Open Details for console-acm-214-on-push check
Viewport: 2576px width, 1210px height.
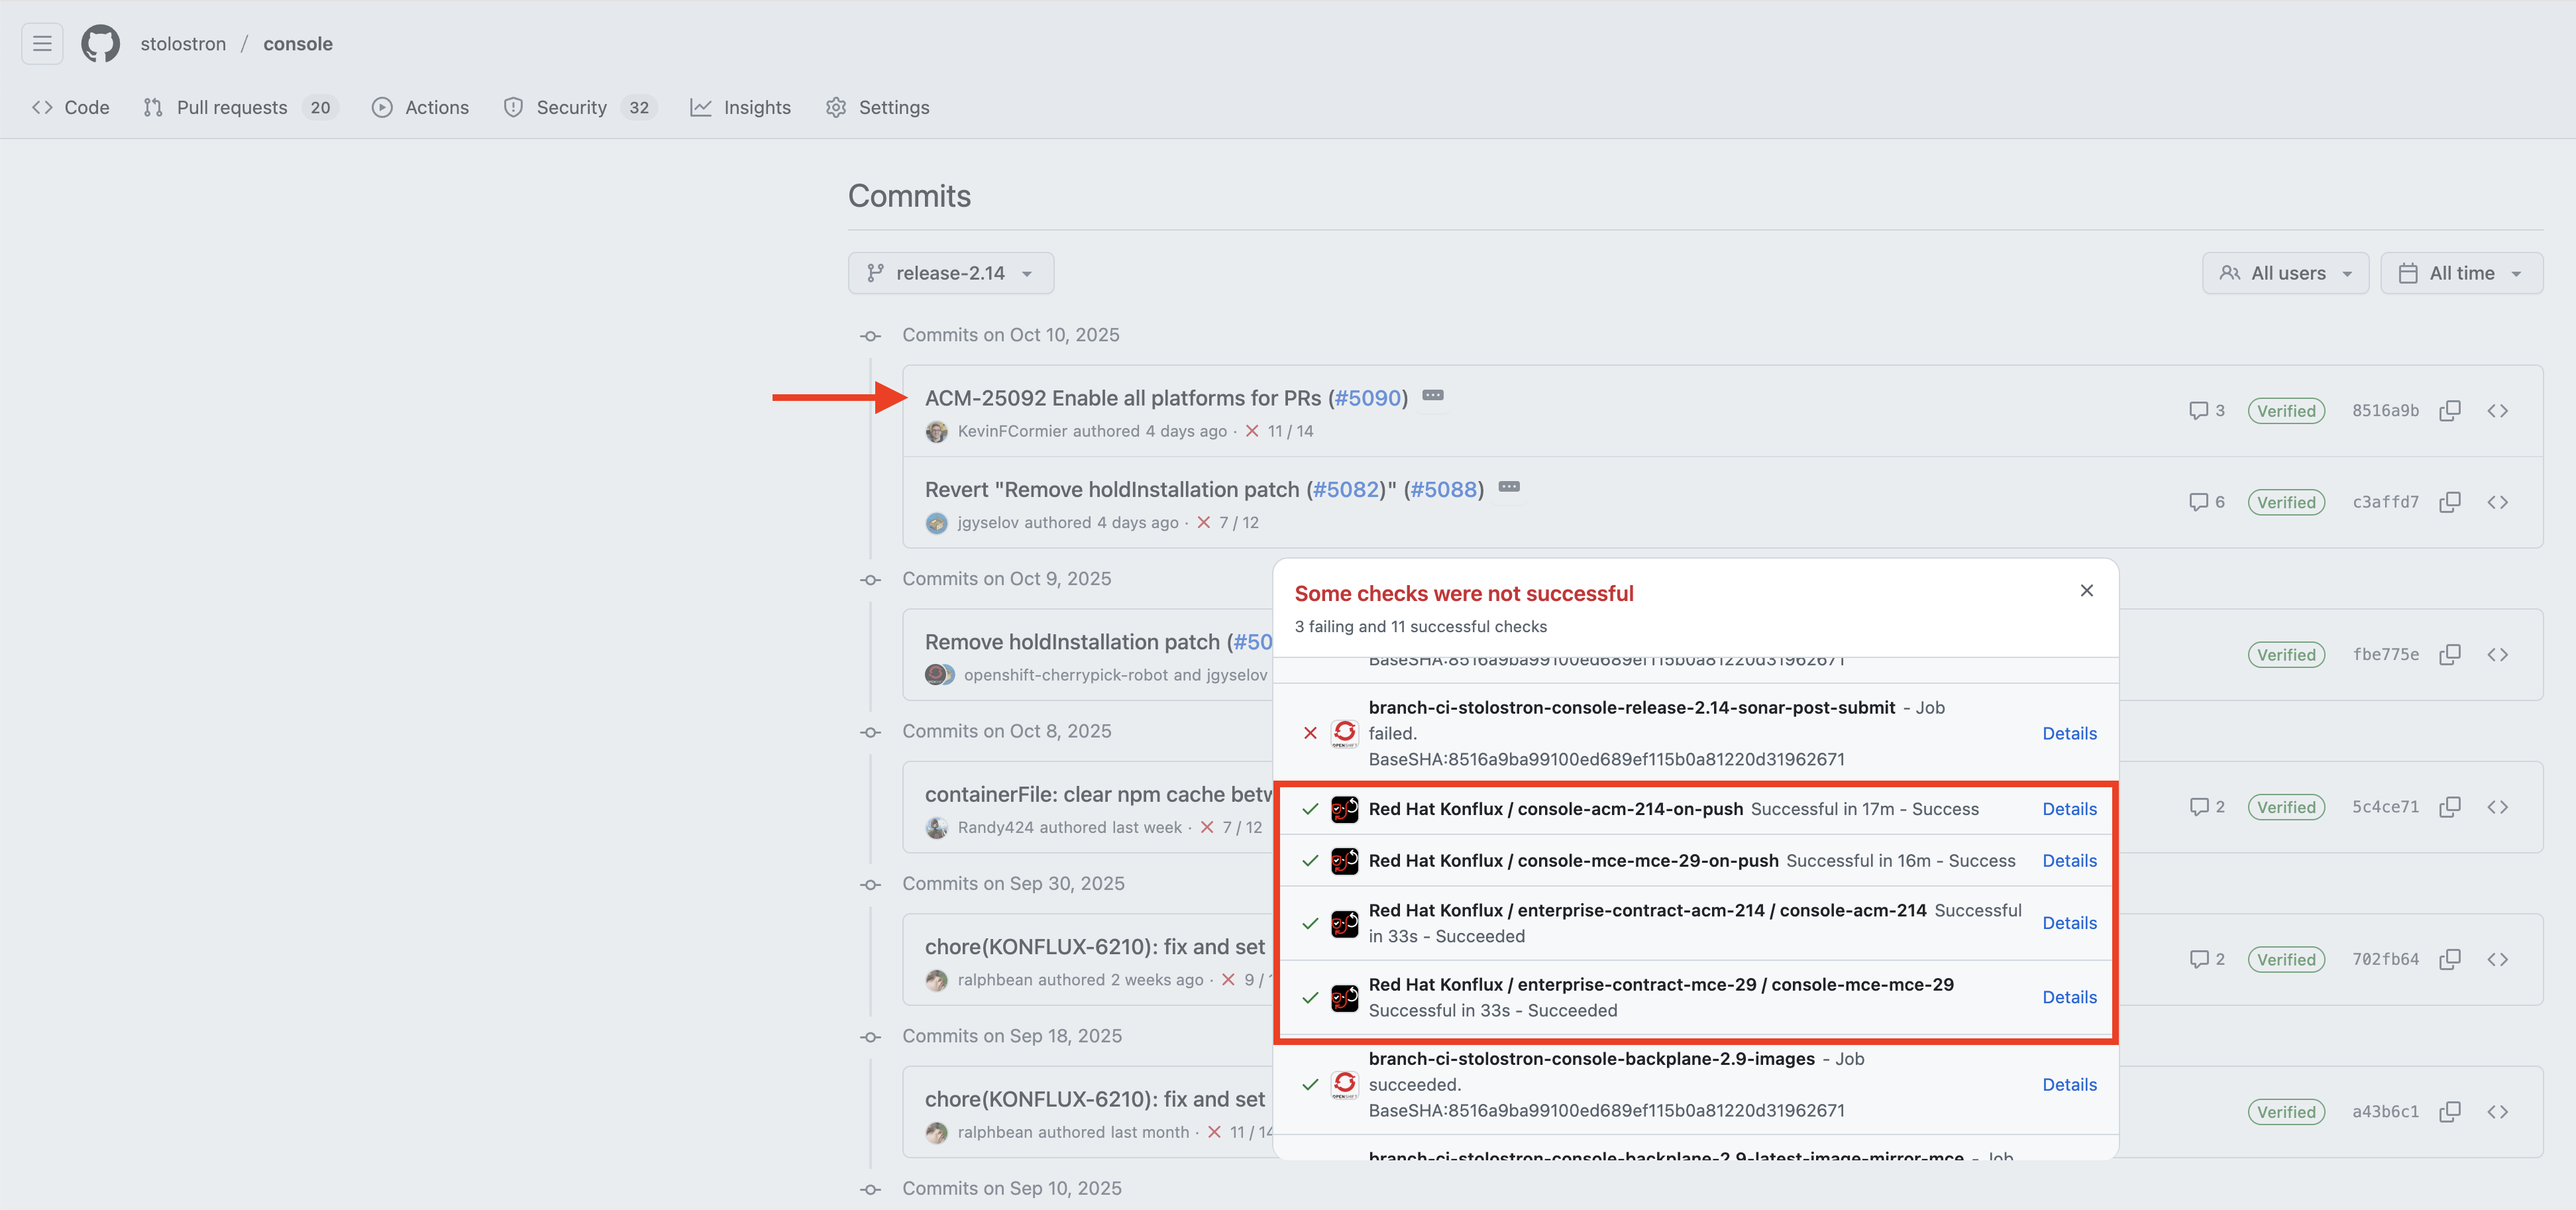2069,809
